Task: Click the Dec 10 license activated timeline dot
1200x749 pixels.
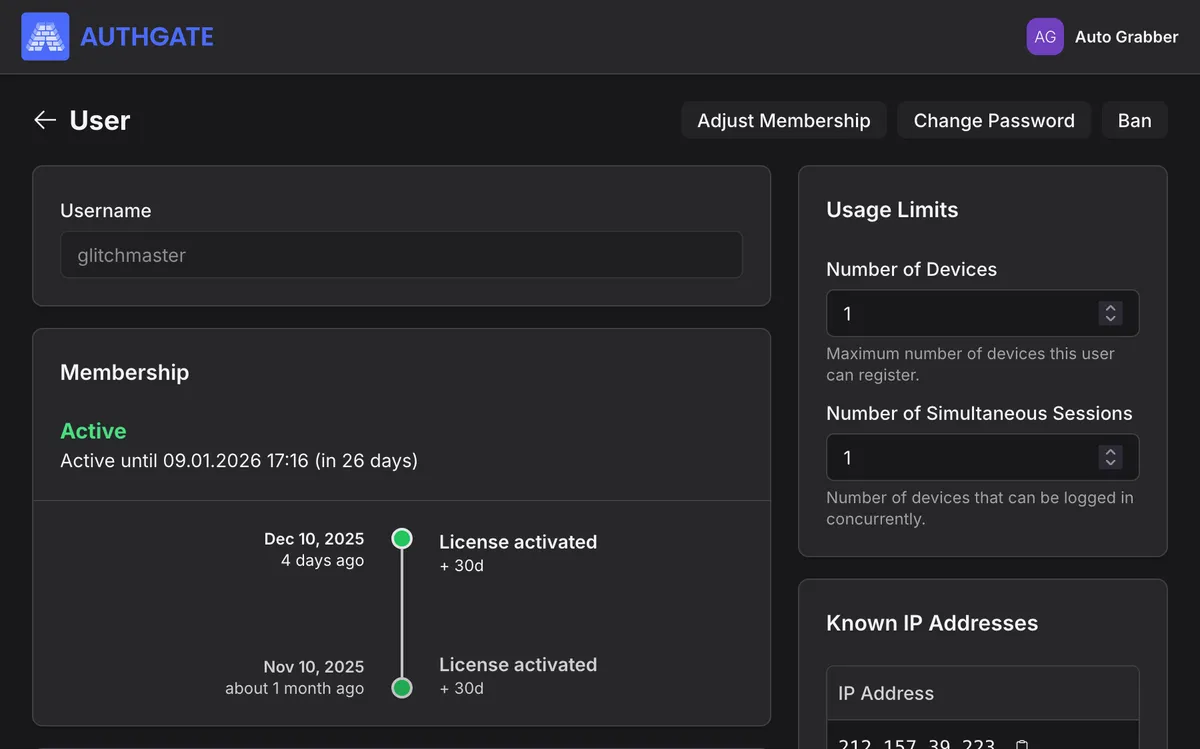Action: [x=401, y=538]
